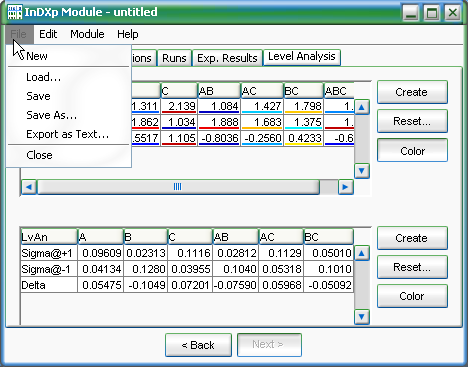Select cell with value 1.034
Image resolution: width=468 pixels, height=367 pixels.
point(179,122)
